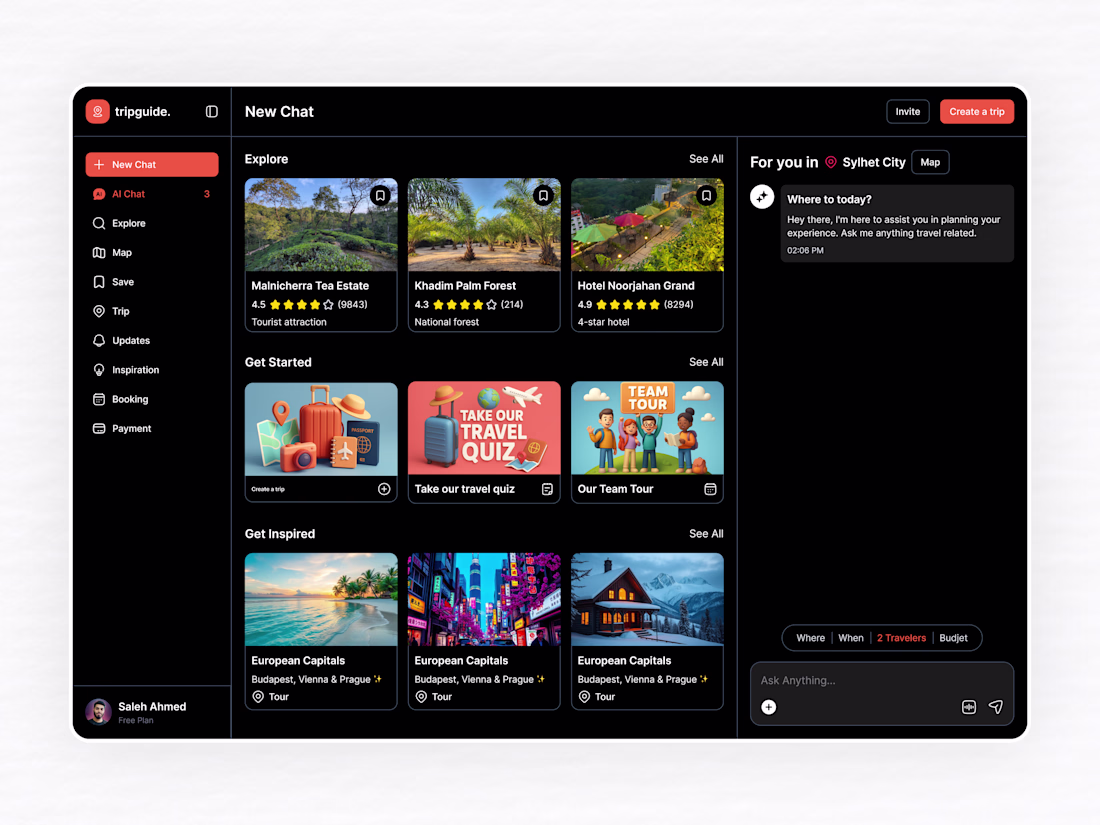Click quiz icon on travel quiz card

click(x=547, y=489)
